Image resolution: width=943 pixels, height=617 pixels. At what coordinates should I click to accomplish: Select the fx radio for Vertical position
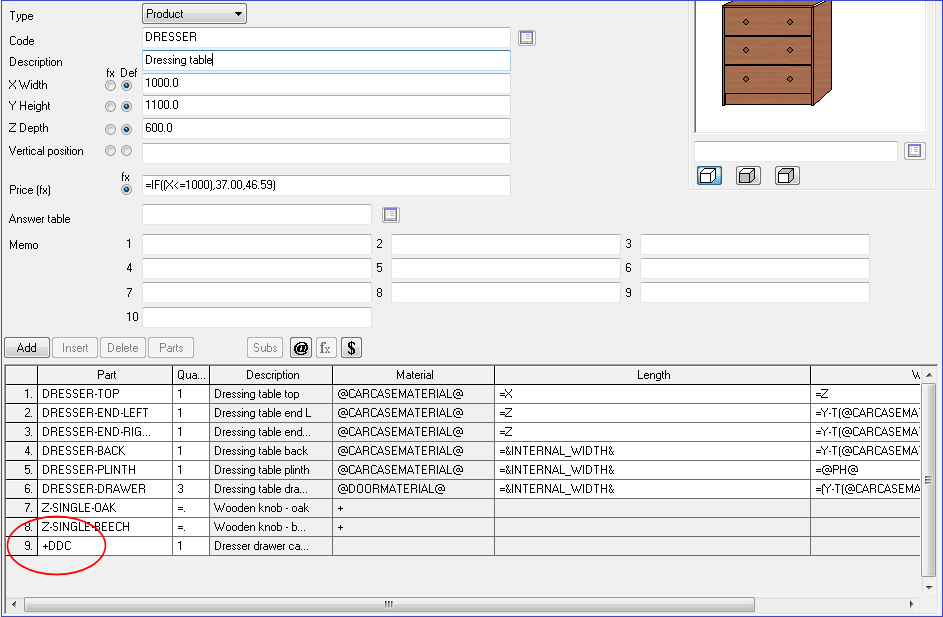[110, 151]
